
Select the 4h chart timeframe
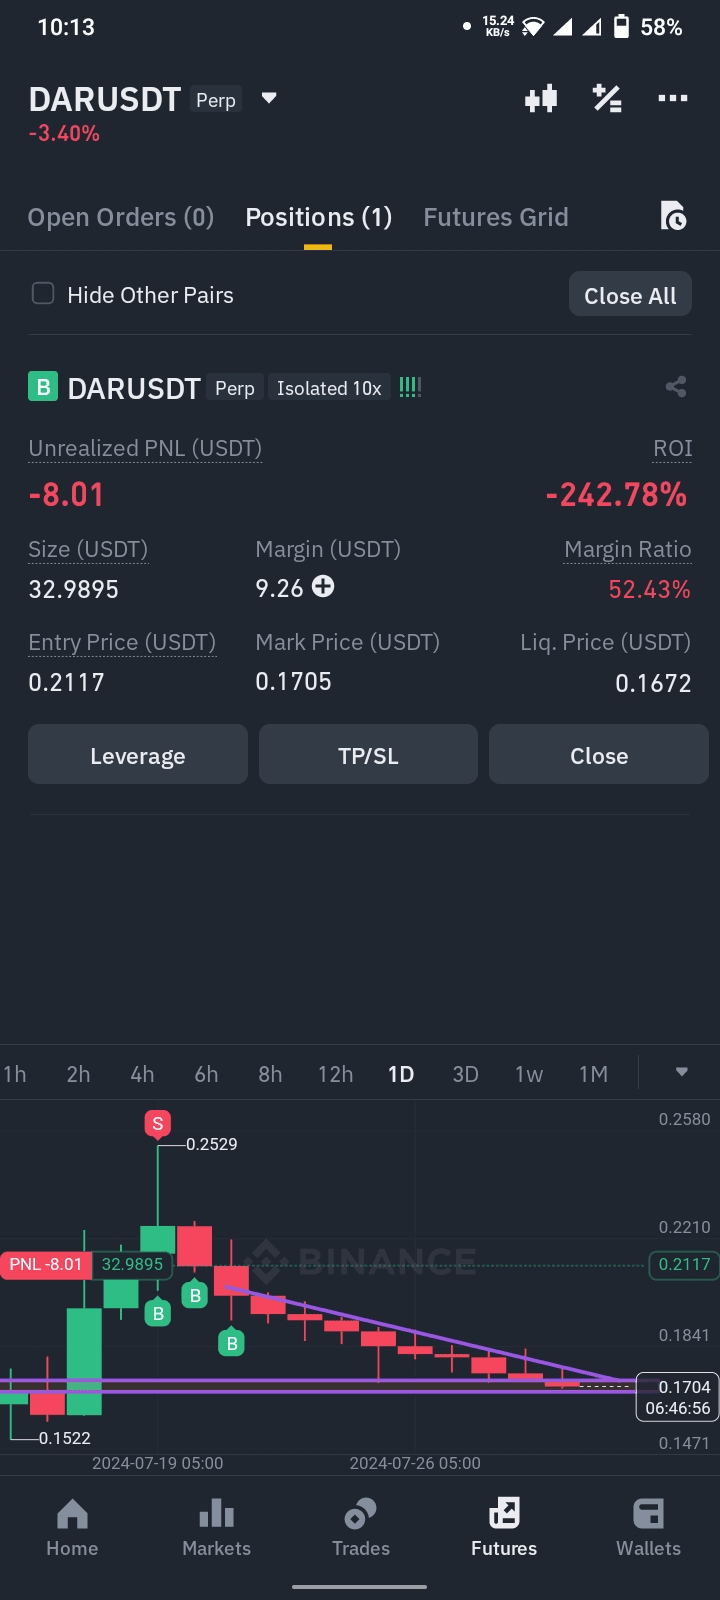pyautogui.click(x=142, y=1074)
